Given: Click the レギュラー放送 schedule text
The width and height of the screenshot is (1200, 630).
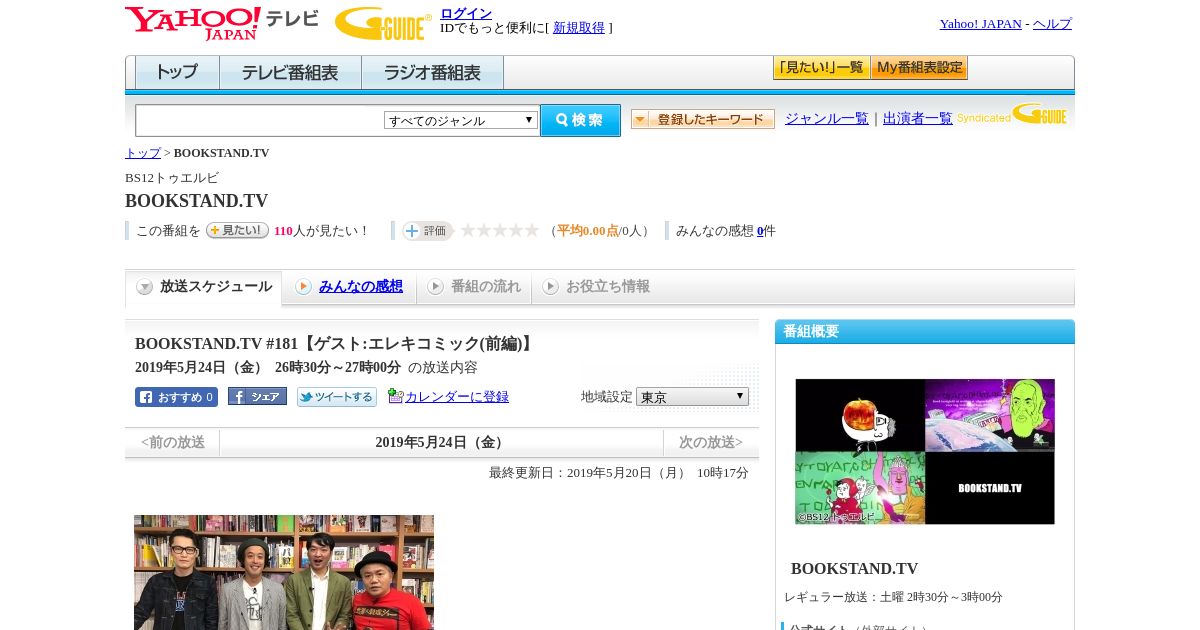Looking at the screenshot, I should pyautogui.click(x=894, y=597).
